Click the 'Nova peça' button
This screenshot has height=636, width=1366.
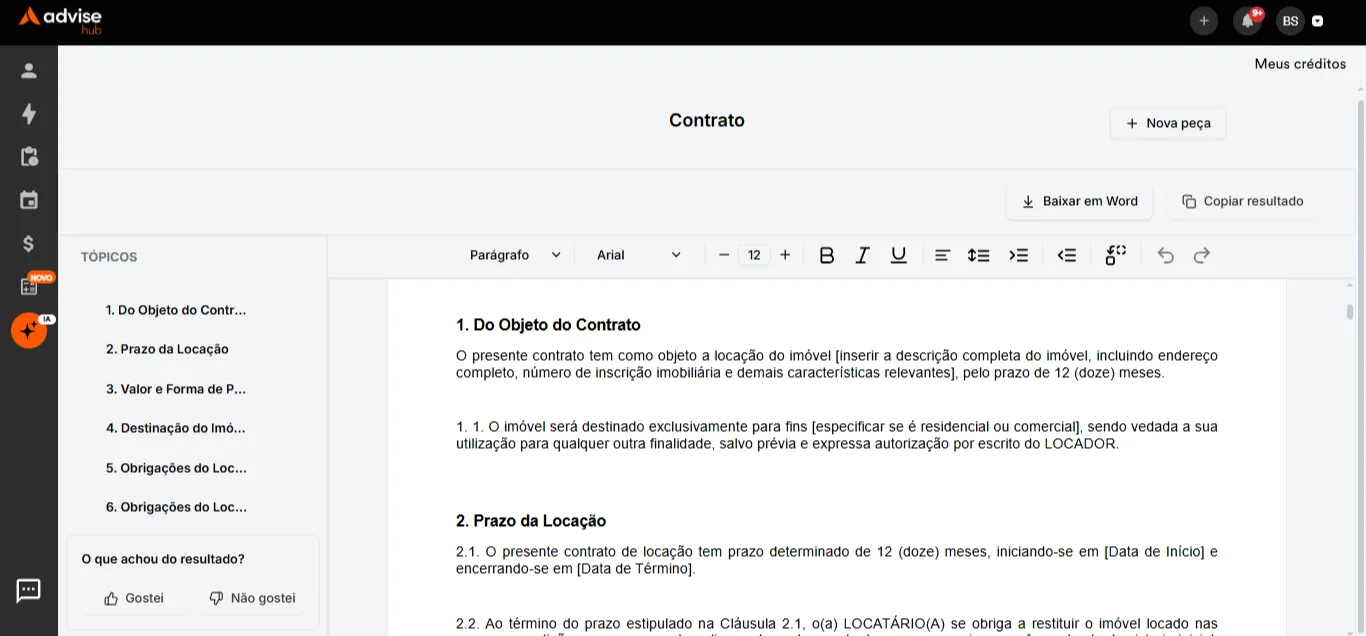1167,123
